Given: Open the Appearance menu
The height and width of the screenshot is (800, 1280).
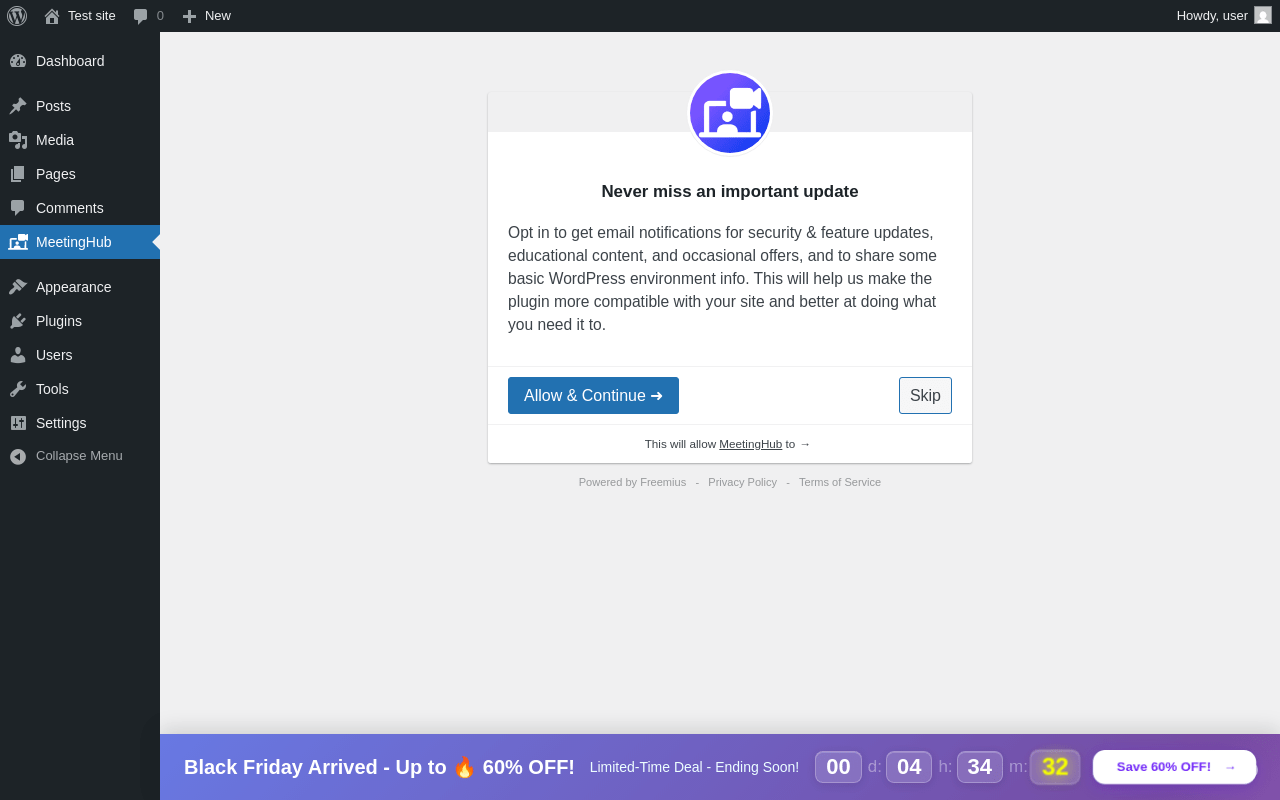Looking at the screenshot, I should 80,287.
